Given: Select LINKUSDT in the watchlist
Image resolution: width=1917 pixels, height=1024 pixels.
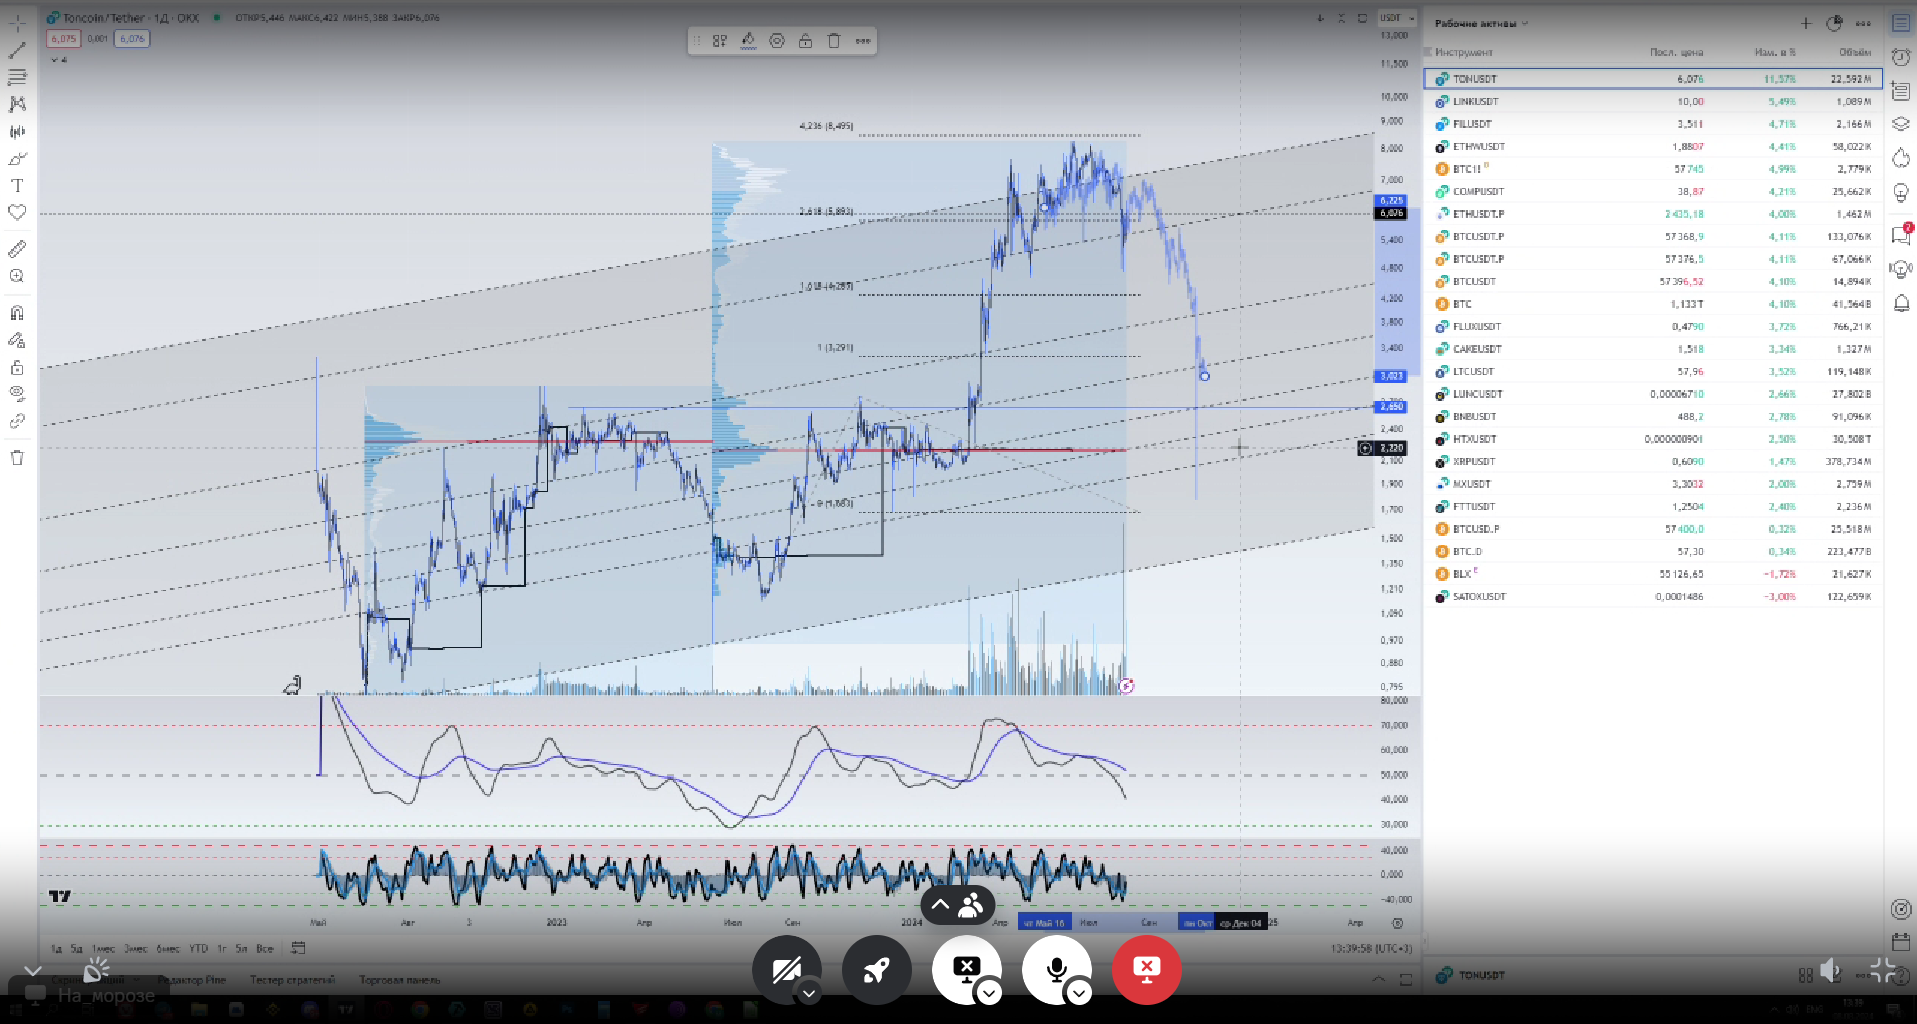Looking at the screenshot, I should 1475,101.
